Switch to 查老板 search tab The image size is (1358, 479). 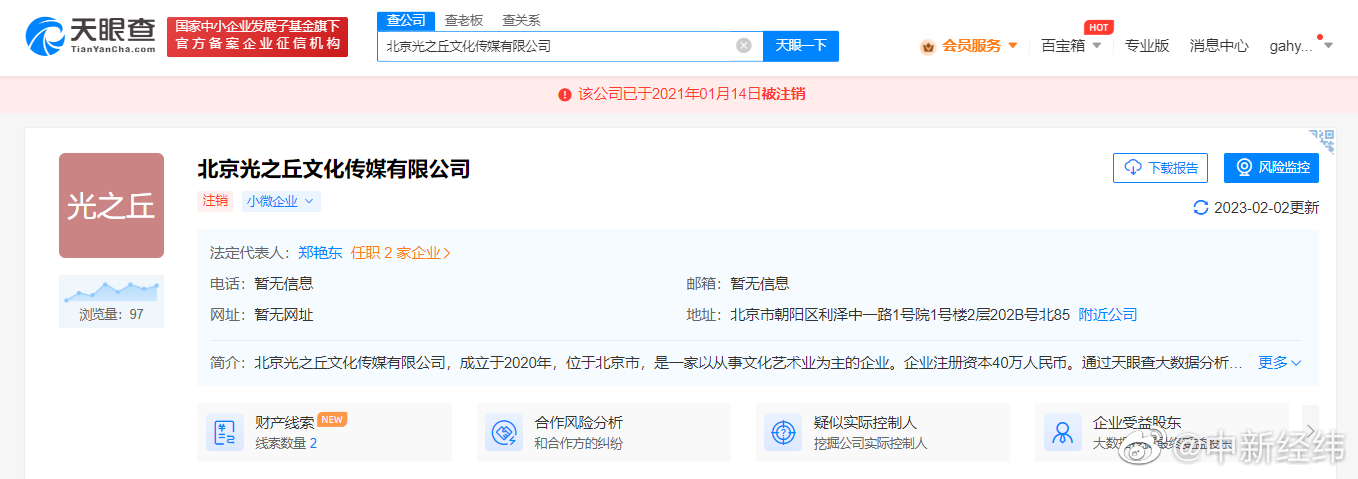click(x=464, y=20)
